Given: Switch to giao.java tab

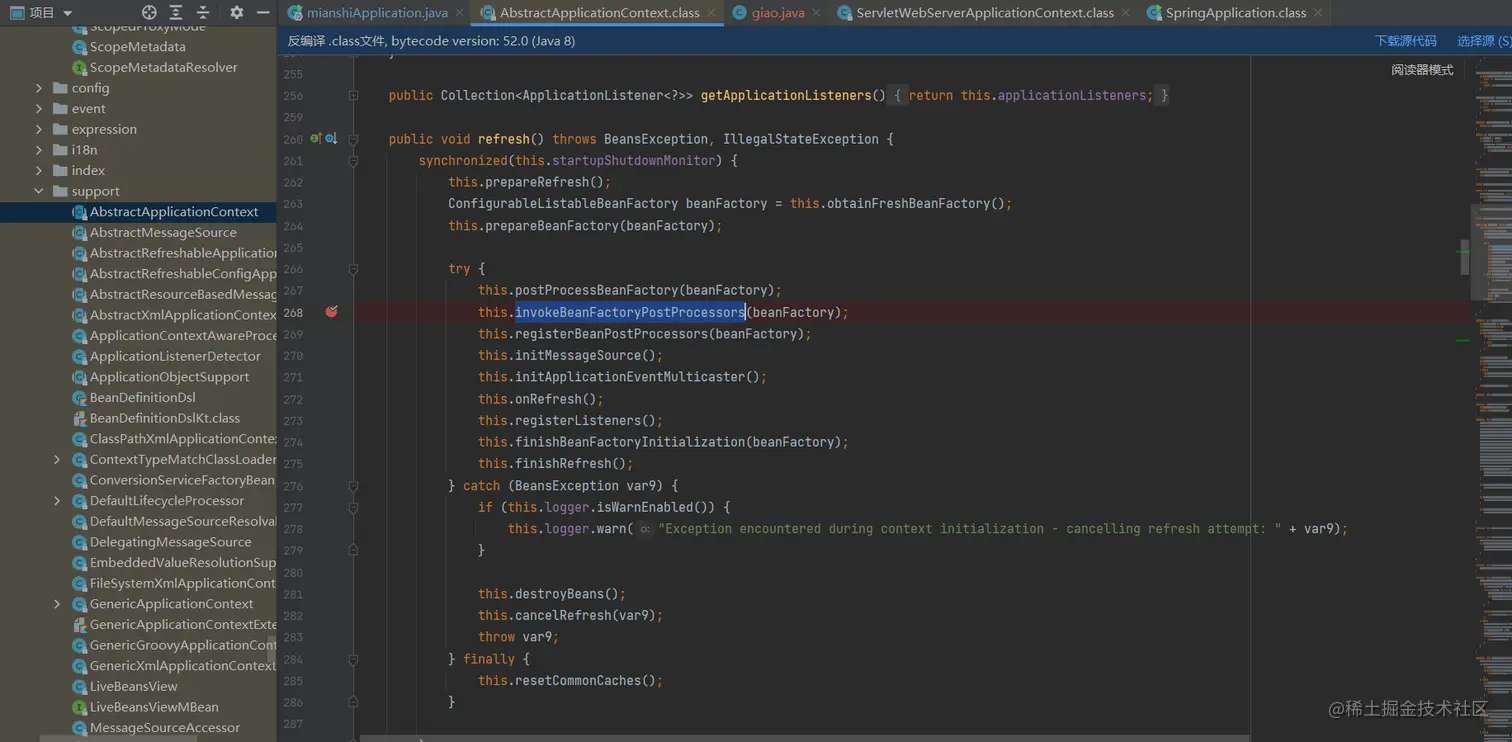Looking at the screenshot, I should tap(778, 13).
